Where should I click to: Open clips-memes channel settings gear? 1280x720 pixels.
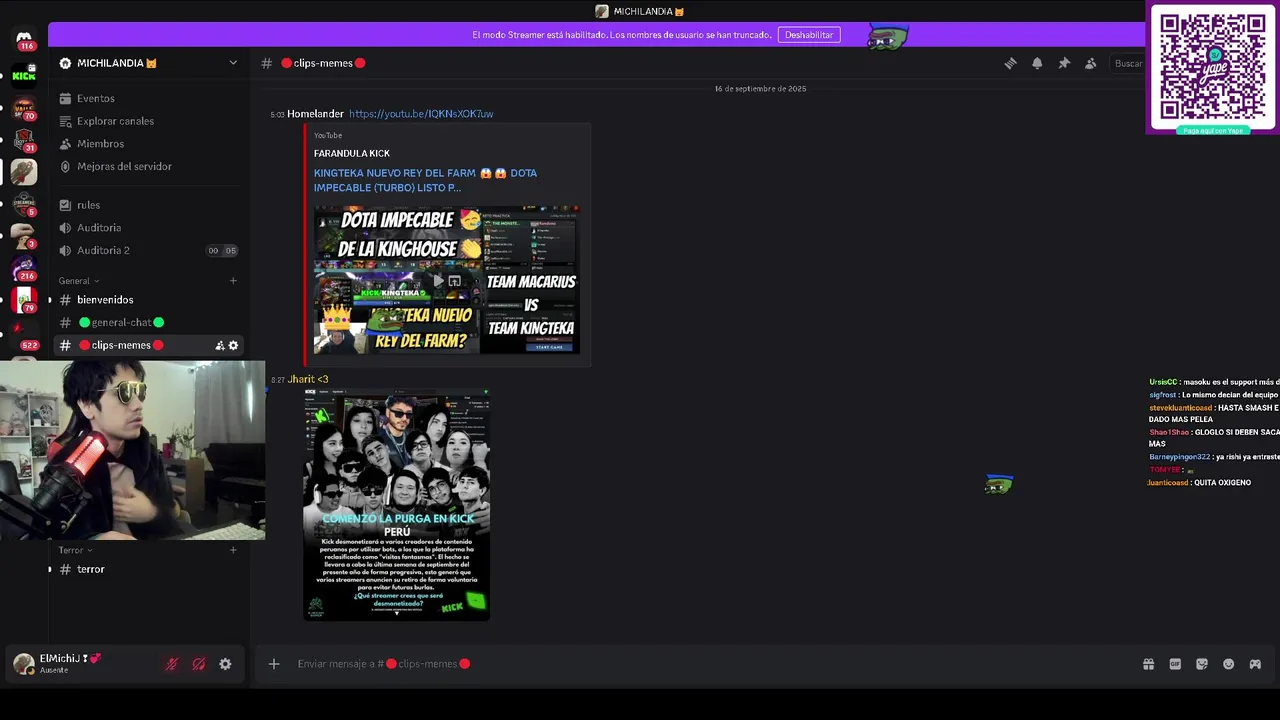pyautogui.click(x=233, y=345)
